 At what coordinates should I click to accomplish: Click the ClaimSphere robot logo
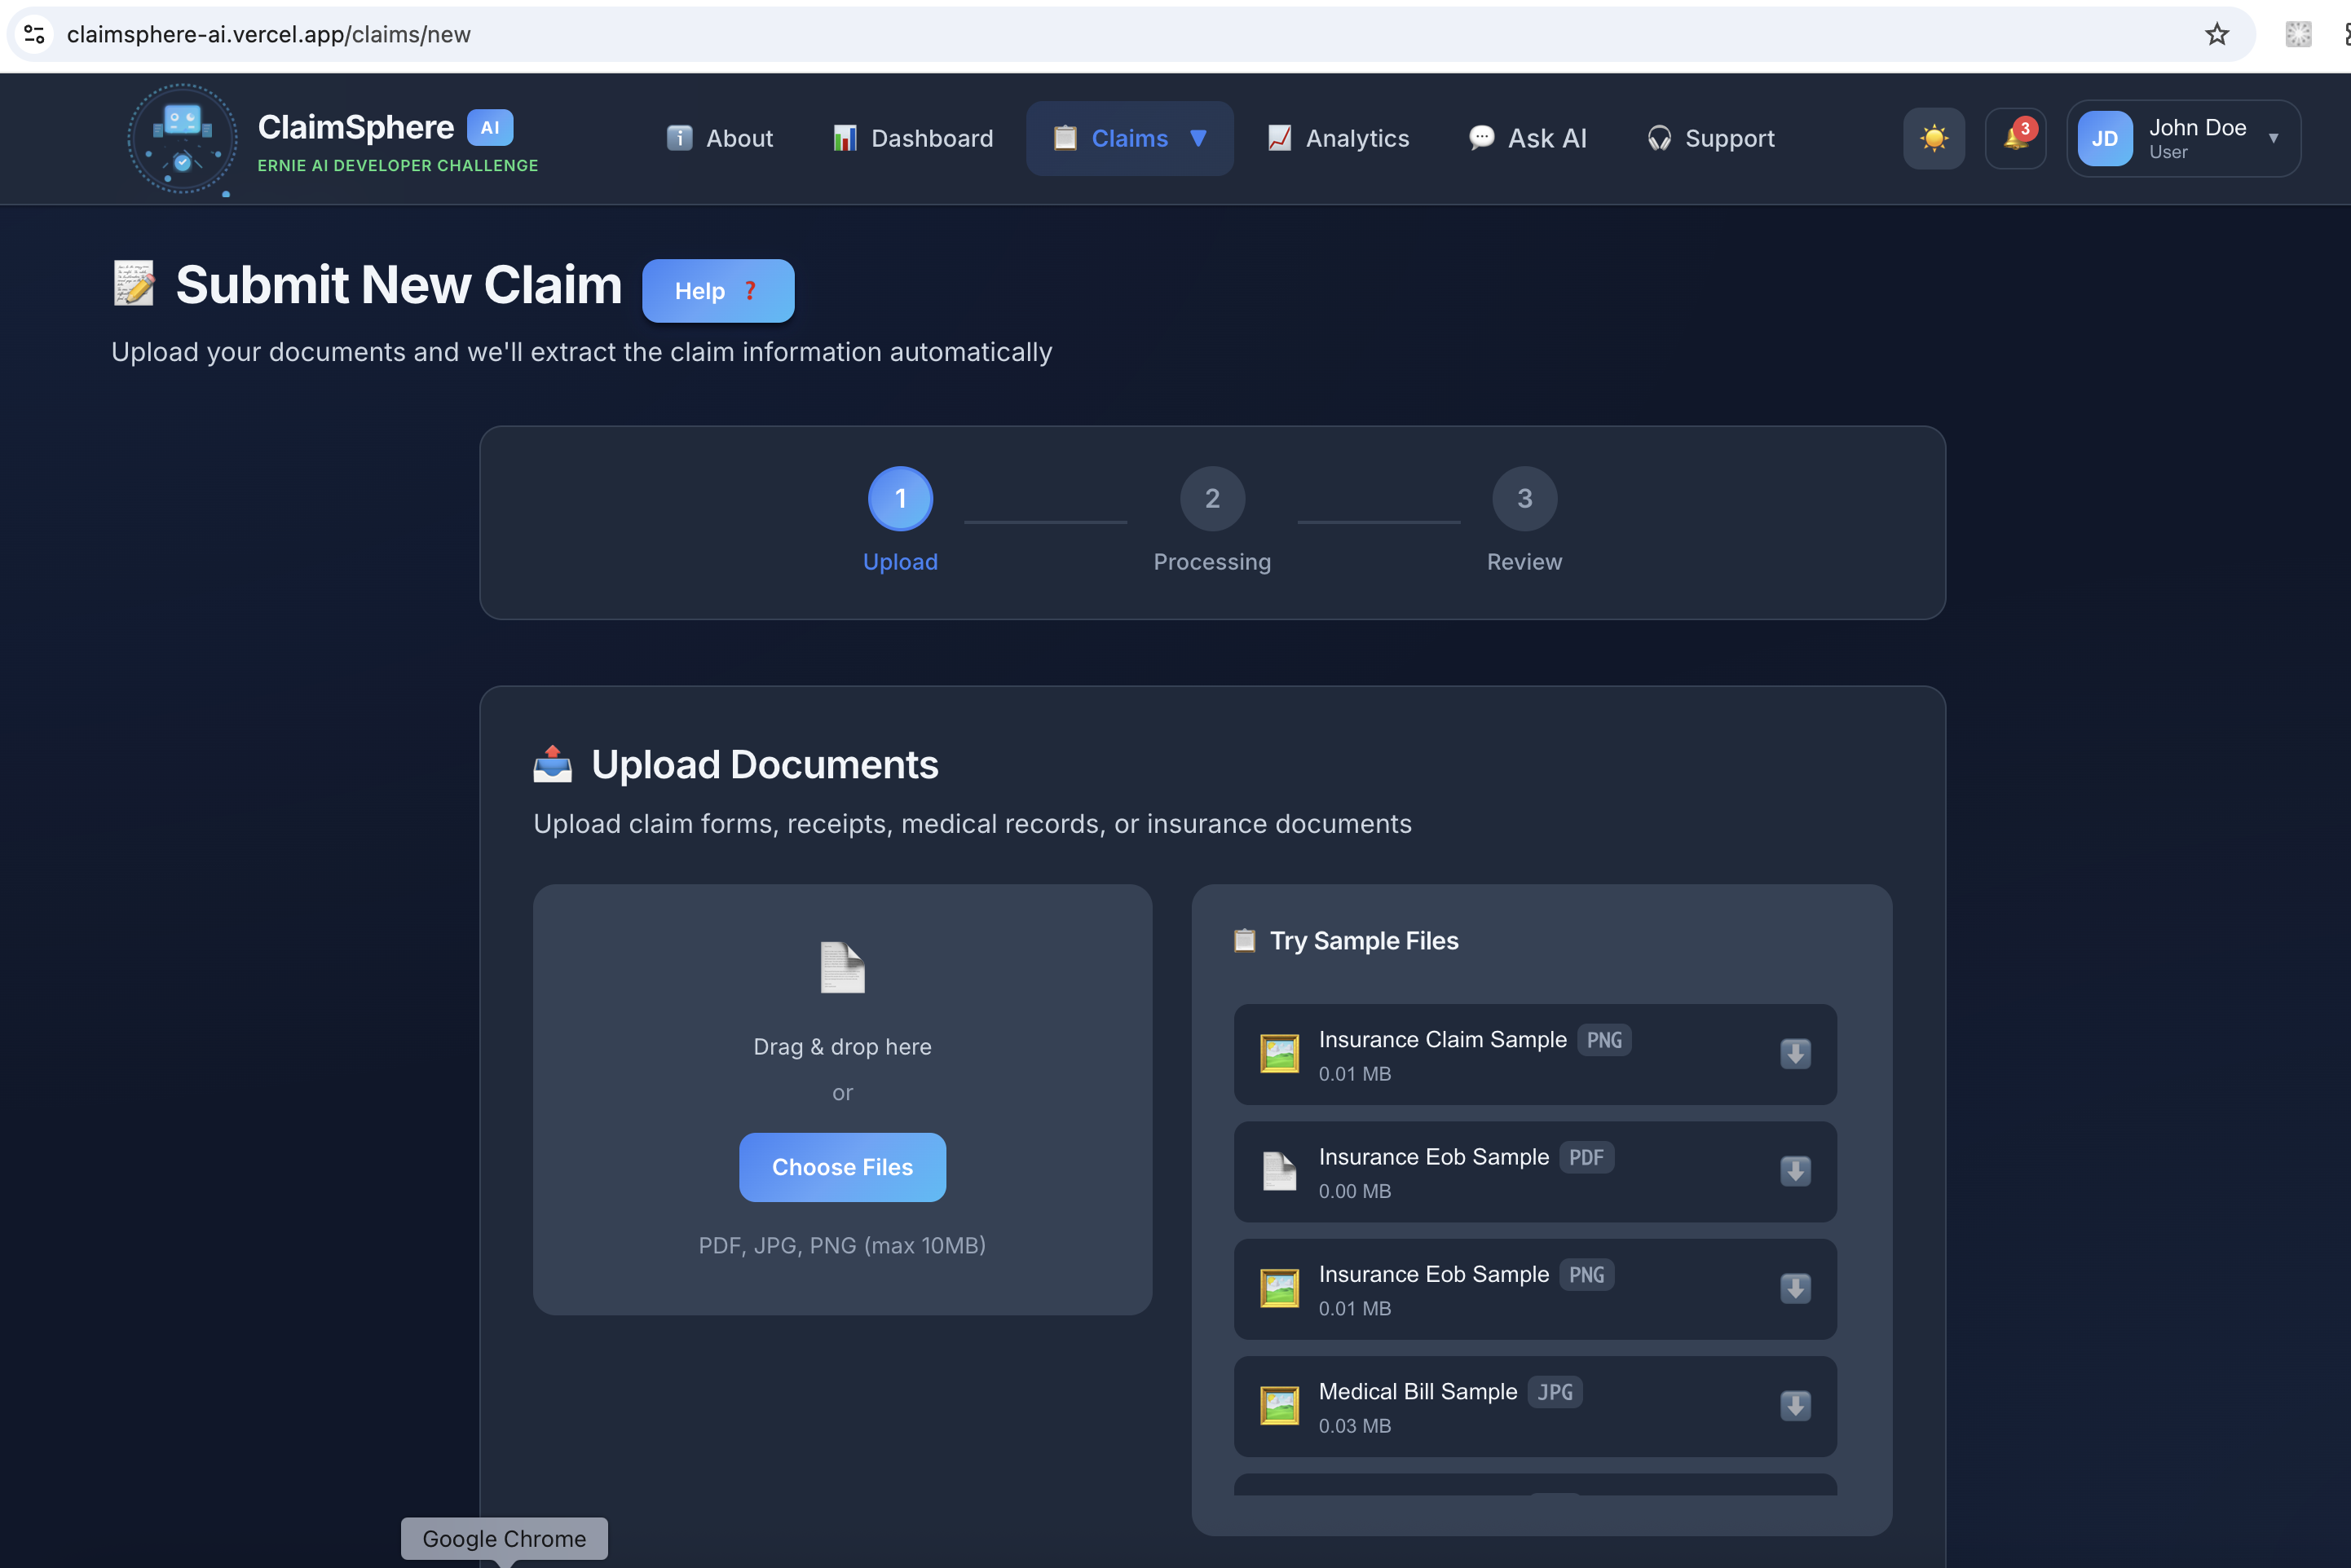pos(182,138)
